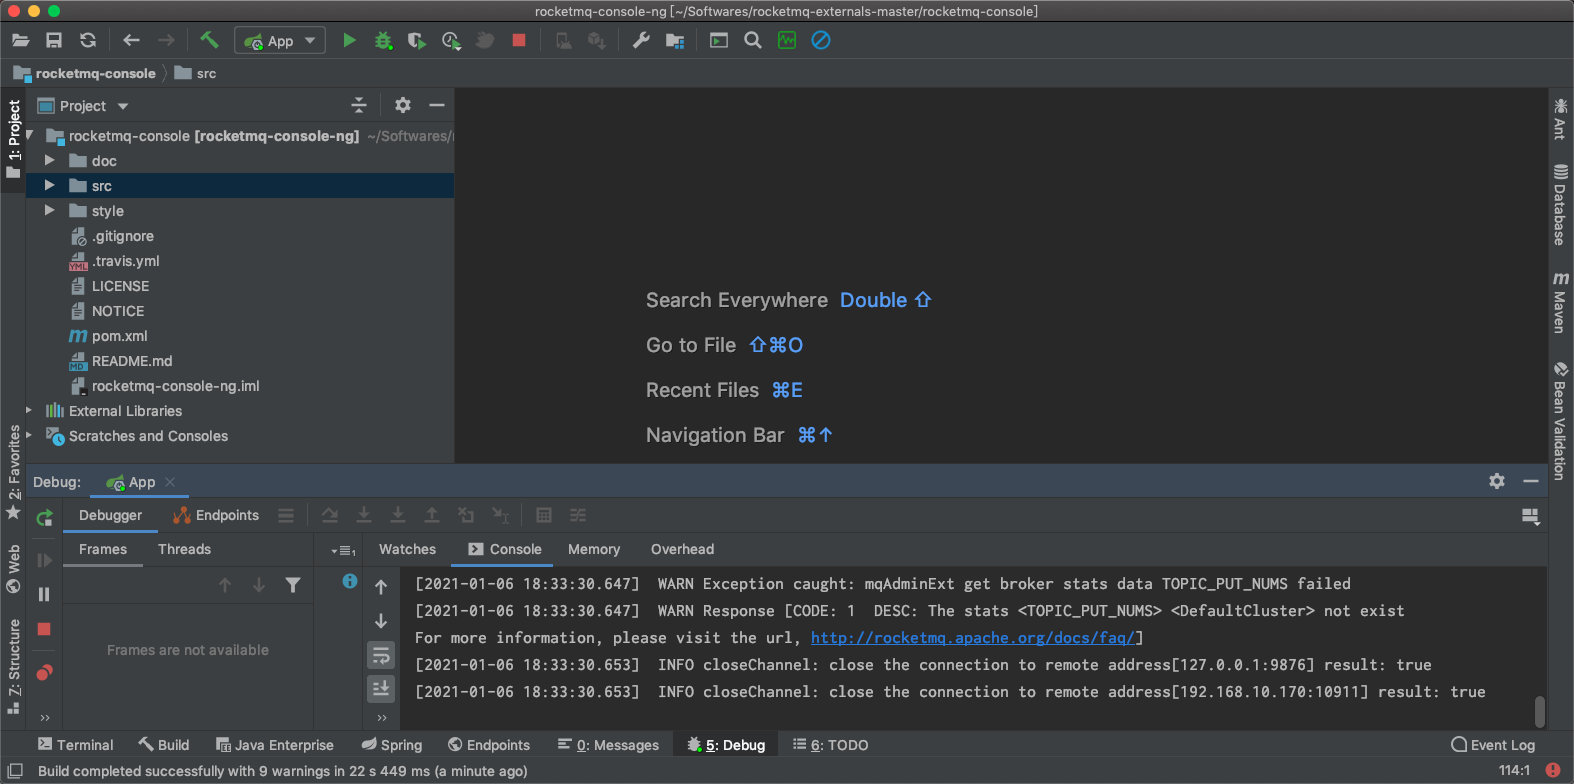Expand the doc folder
Viewport: 1574px width, 784px height.
[x=49, y=160]
